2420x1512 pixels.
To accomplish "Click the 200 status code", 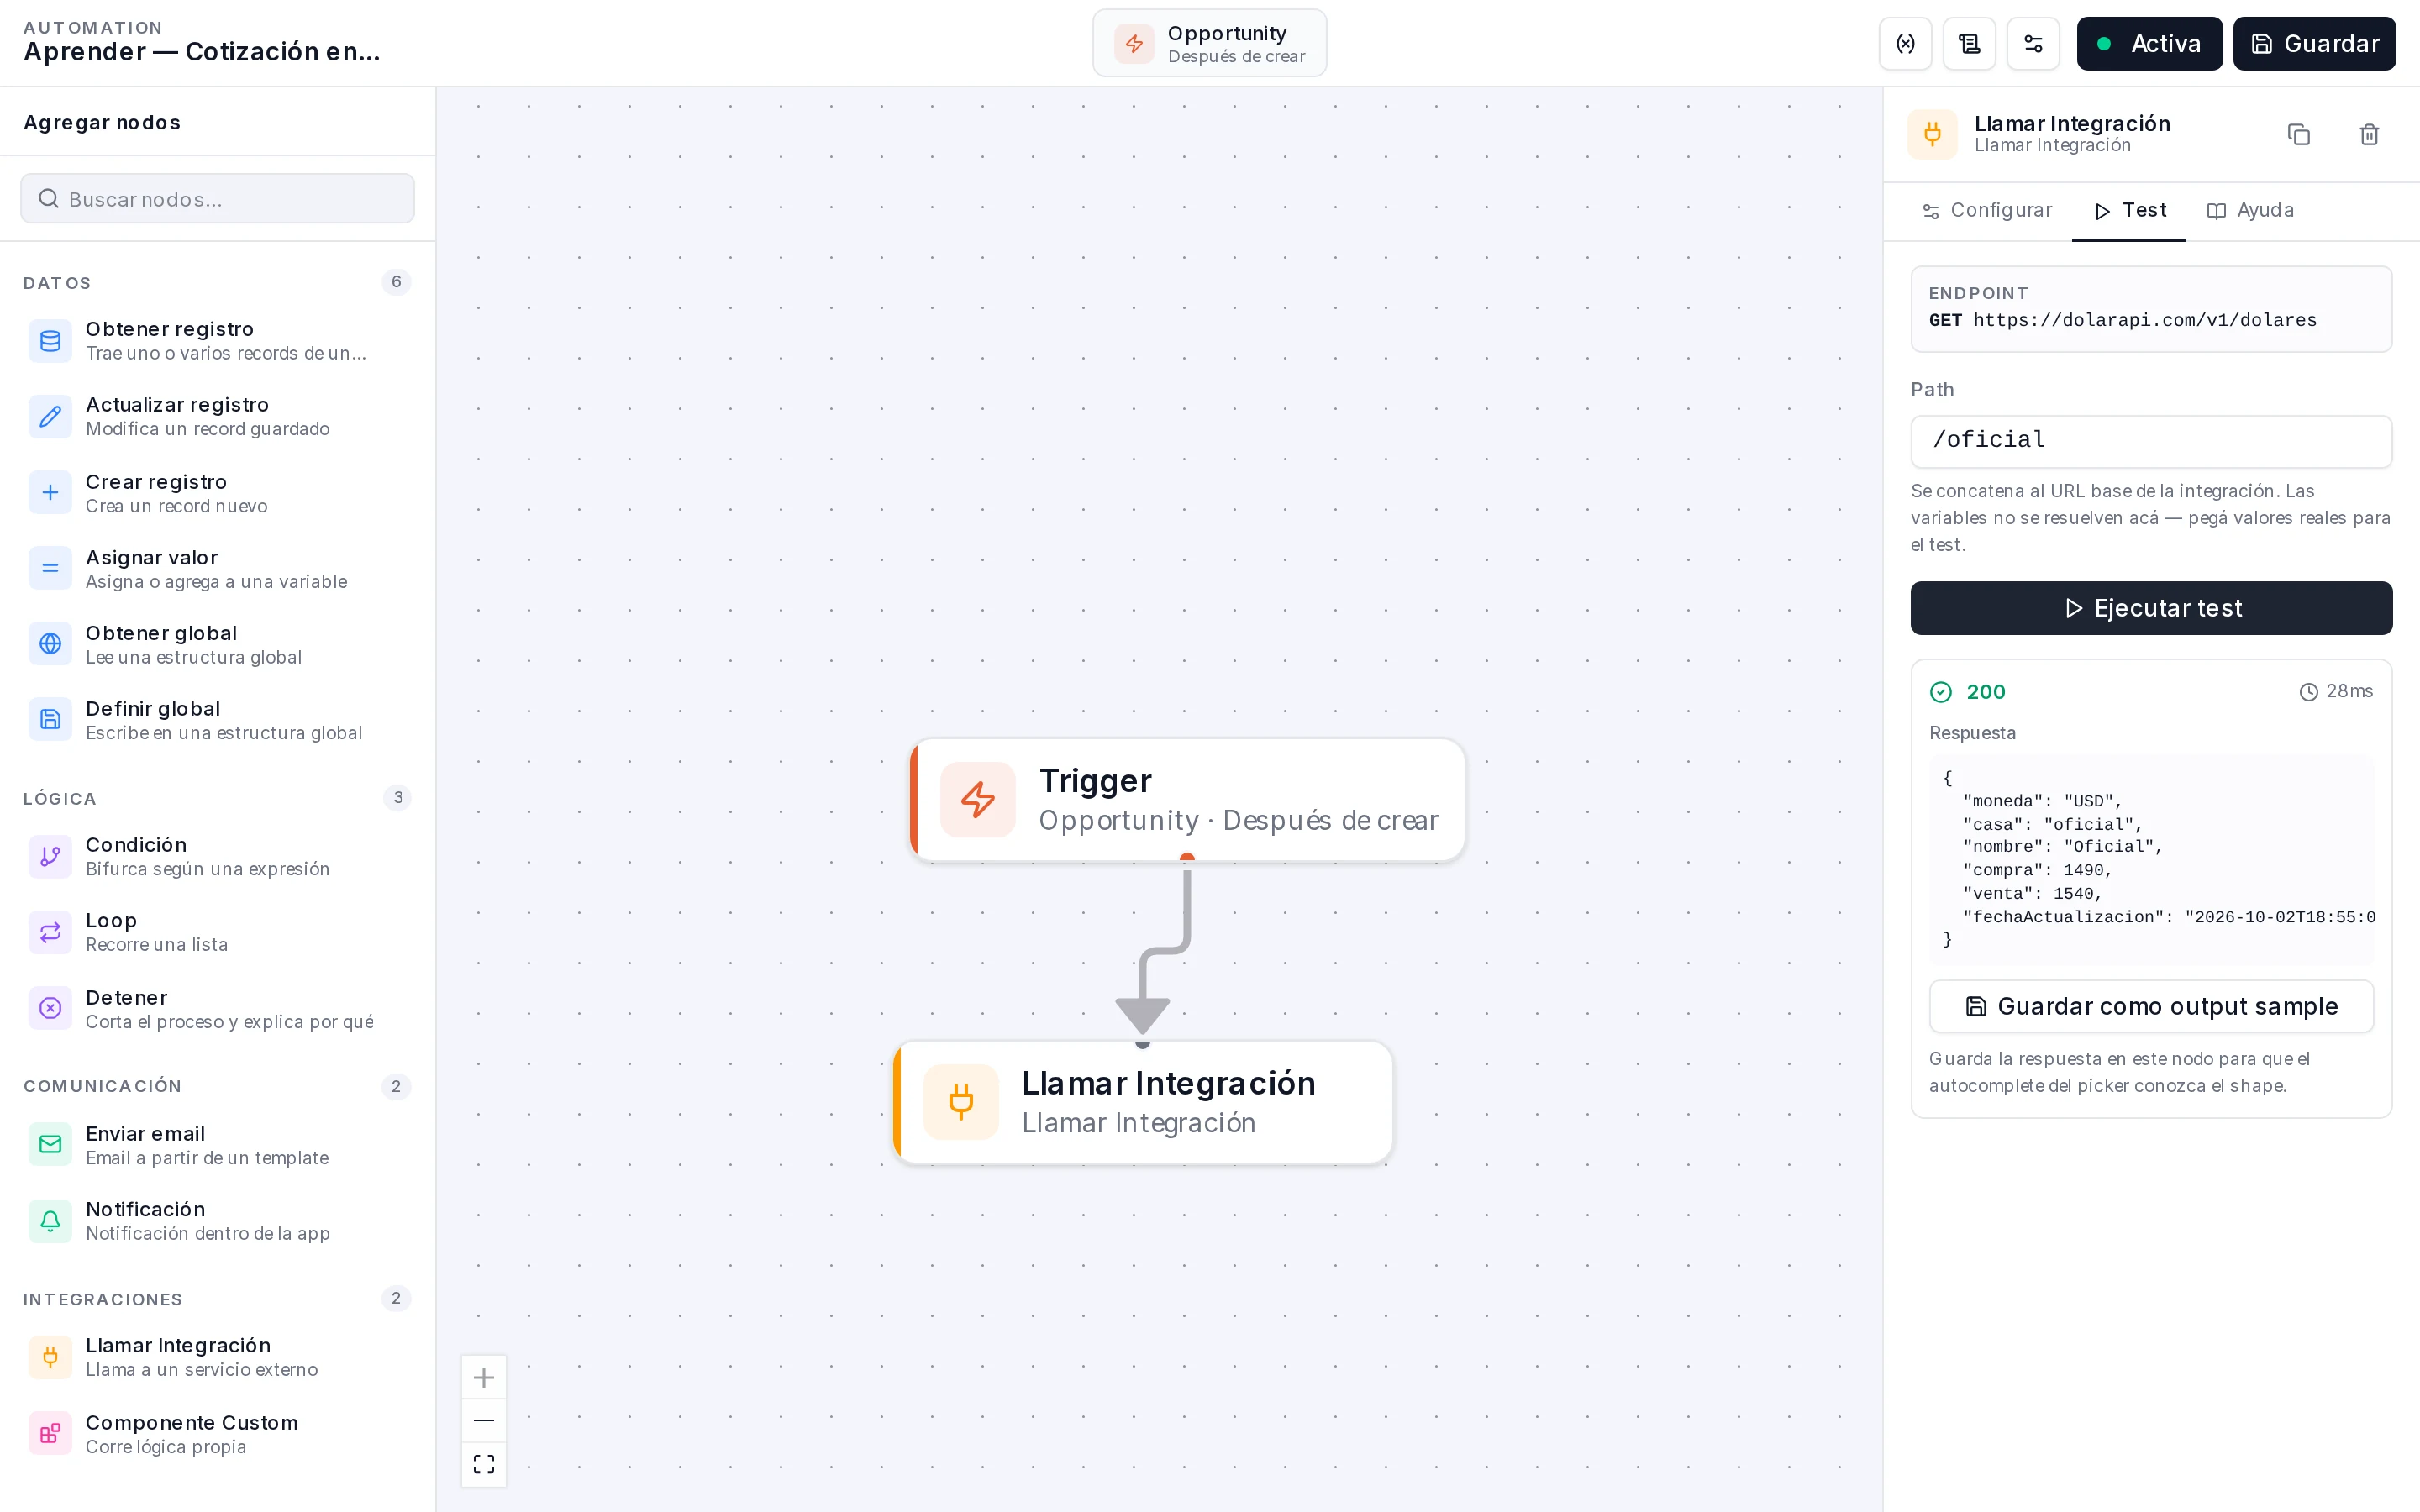I will pos(1985,691).
